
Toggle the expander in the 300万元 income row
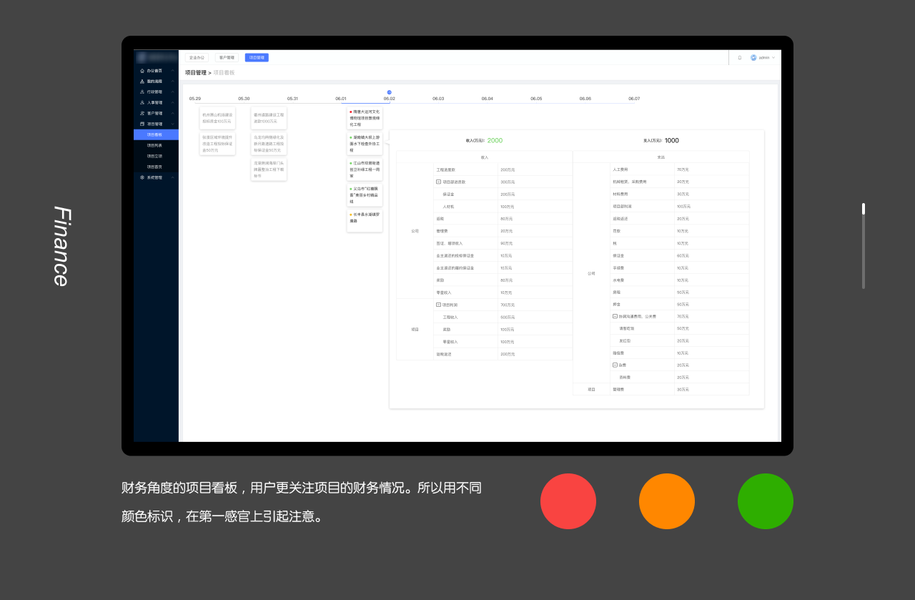pos(438,182)
